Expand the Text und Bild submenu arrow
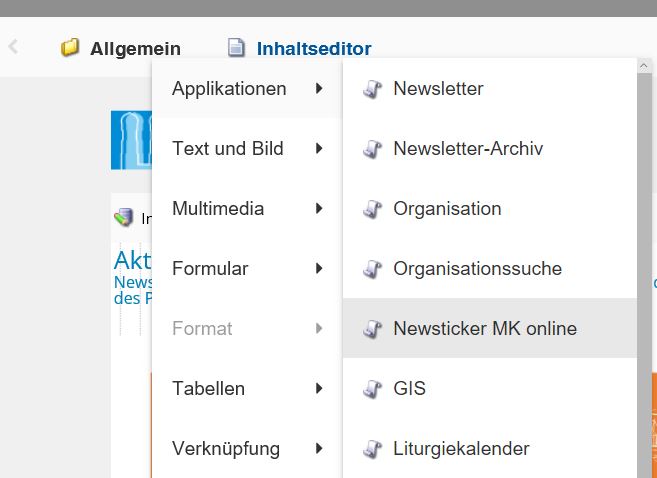The height and width of the screenshot is (478, 657). (319, 149)
